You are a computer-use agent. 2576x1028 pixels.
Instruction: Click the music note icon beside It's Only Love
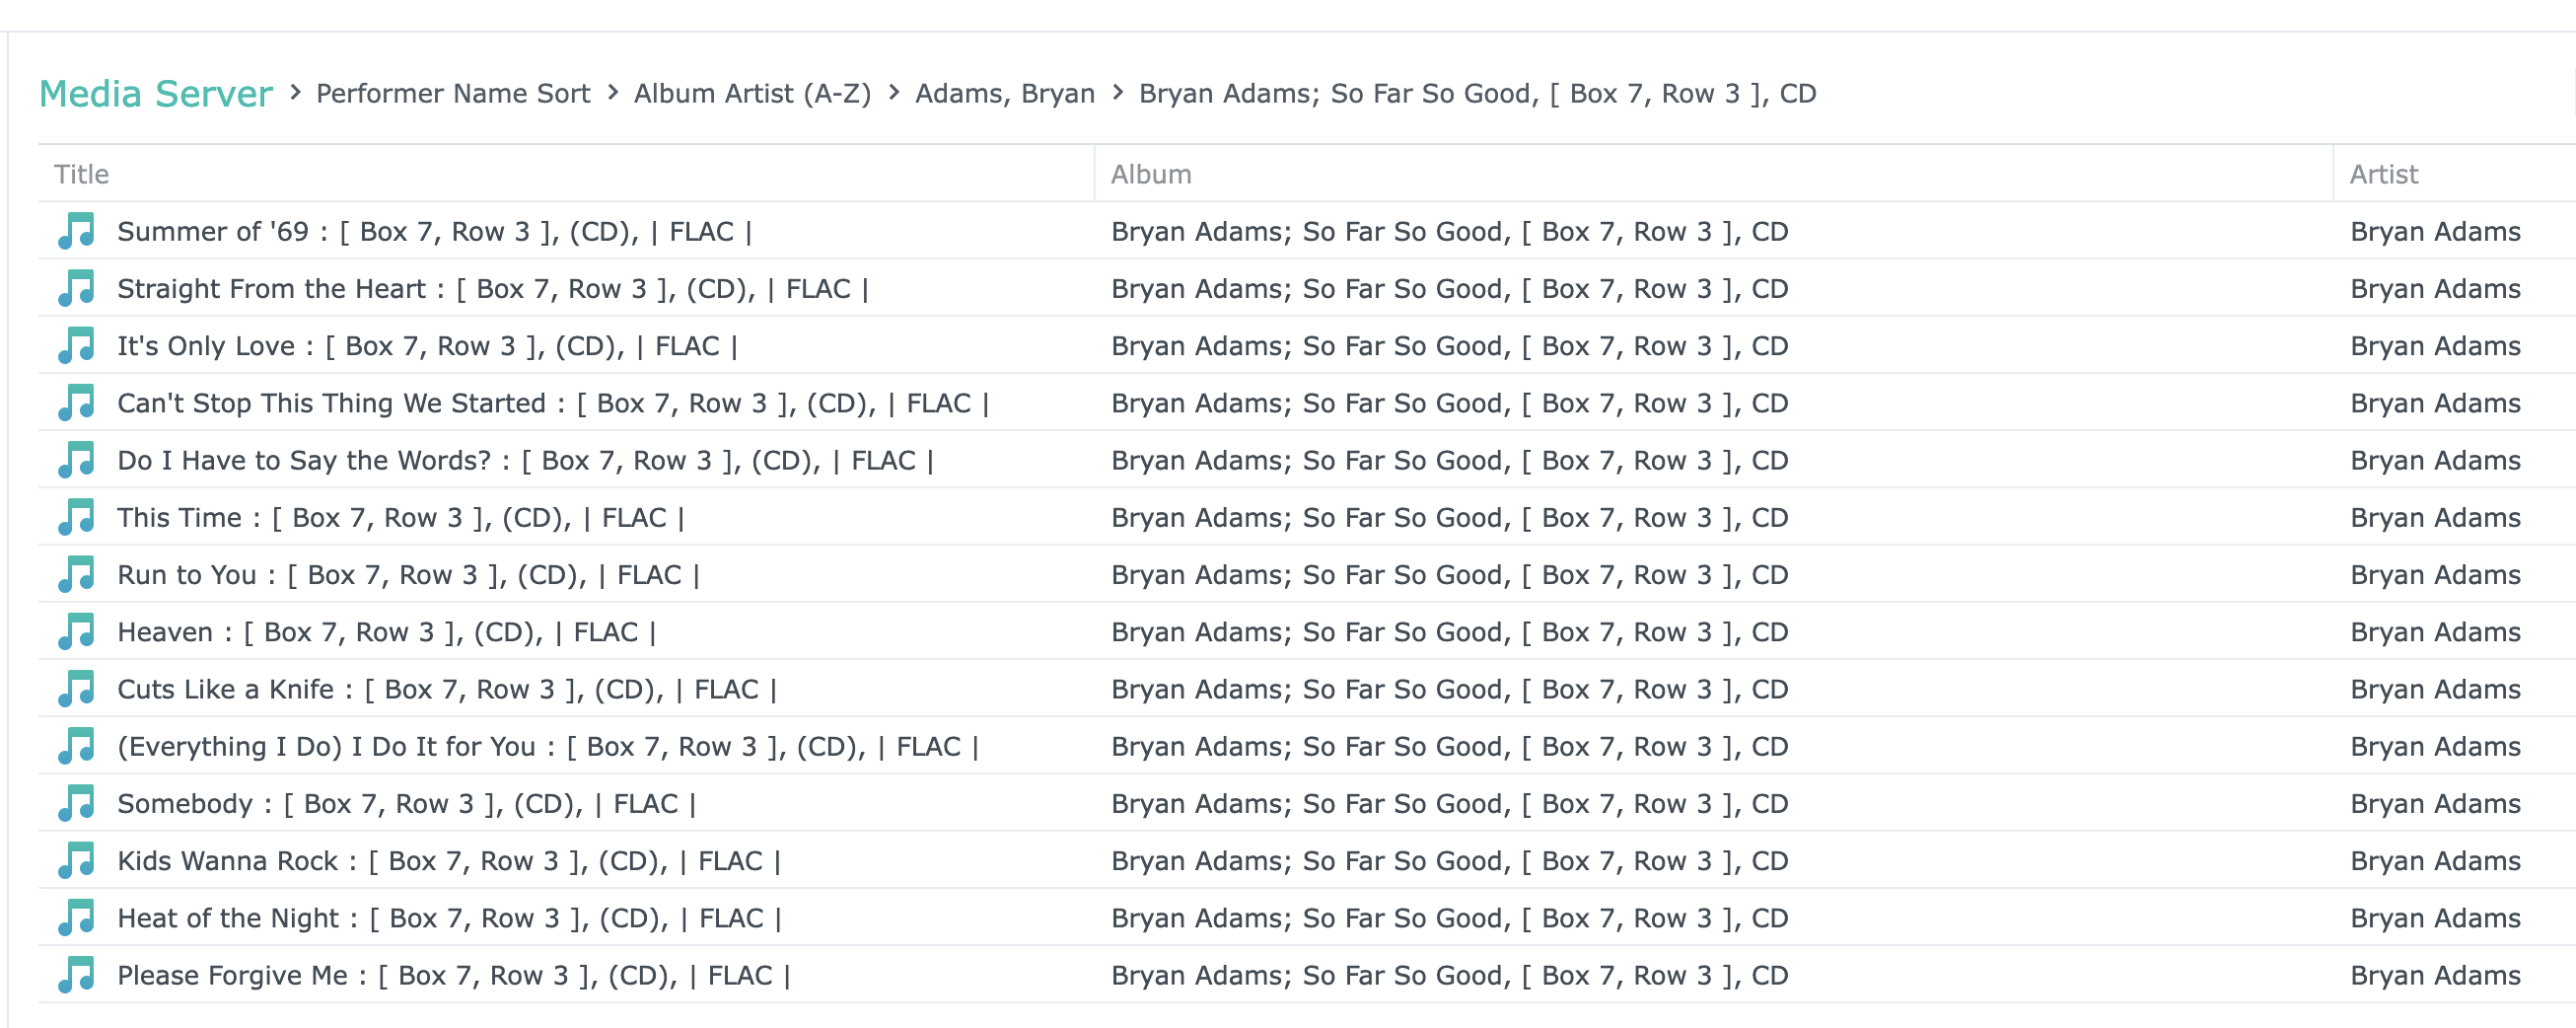76,346
